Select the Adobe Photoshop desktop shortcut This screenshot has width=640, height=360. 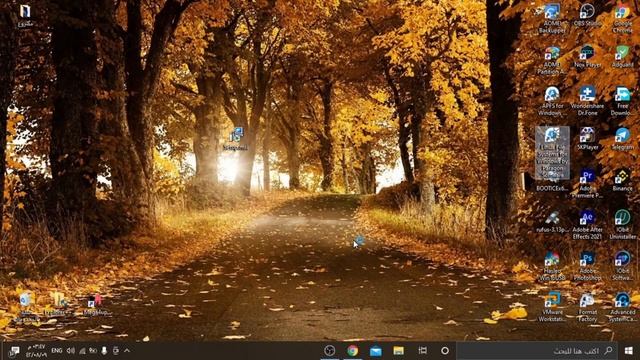tap(587, 266)
